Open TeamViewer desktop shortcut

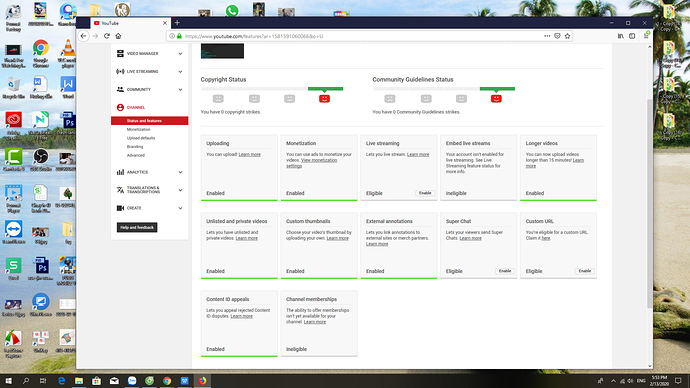click(x=13, y=232)
